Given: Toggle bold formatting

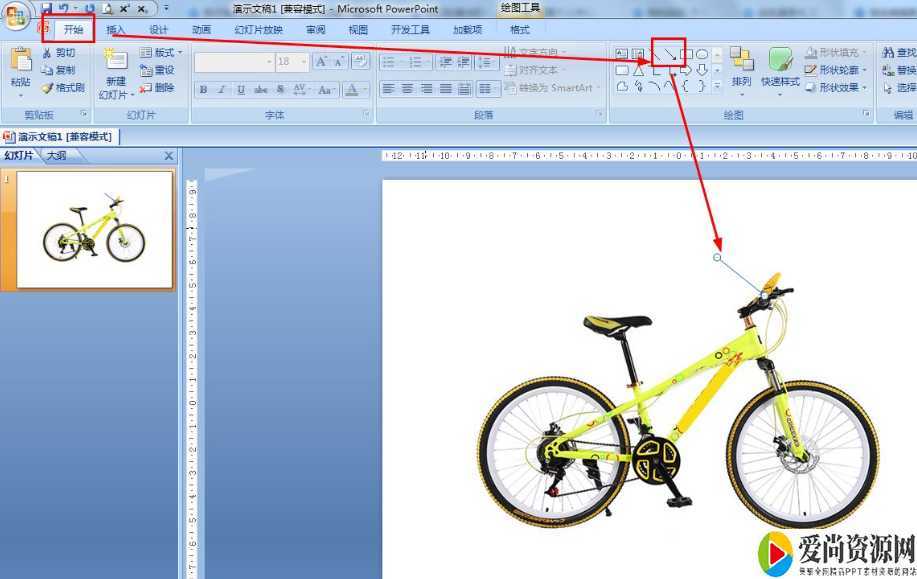Looking at the screenshot, I should click(x=204, y=90).
